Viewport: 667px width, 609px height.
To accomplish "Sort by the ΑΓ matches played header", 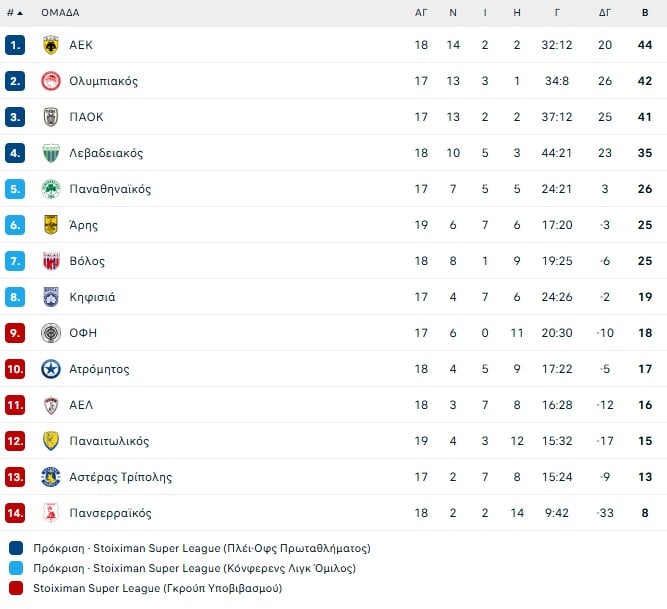I will [421, 13].
